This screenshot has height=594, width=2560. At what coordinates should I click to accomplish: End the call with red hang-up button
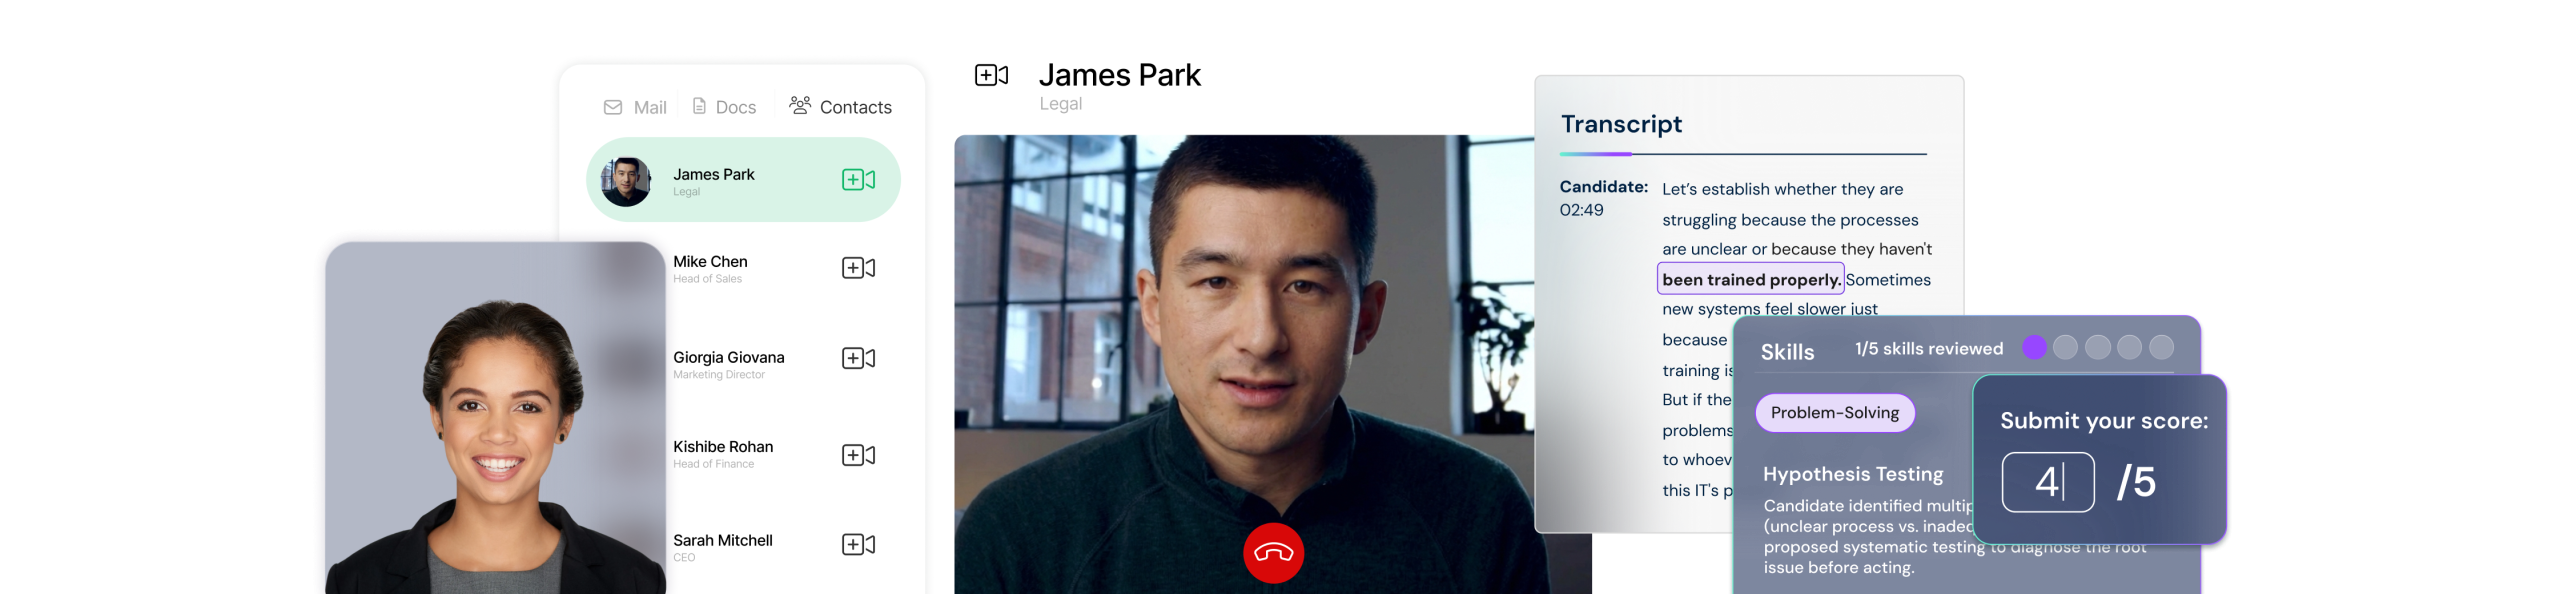1273,553
